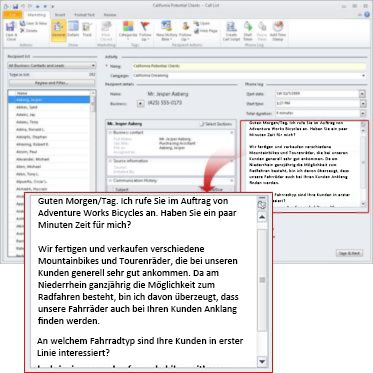
Task: Click the Save & Close ribbon button
Action: pyautogui.click(x=11, y=31)
